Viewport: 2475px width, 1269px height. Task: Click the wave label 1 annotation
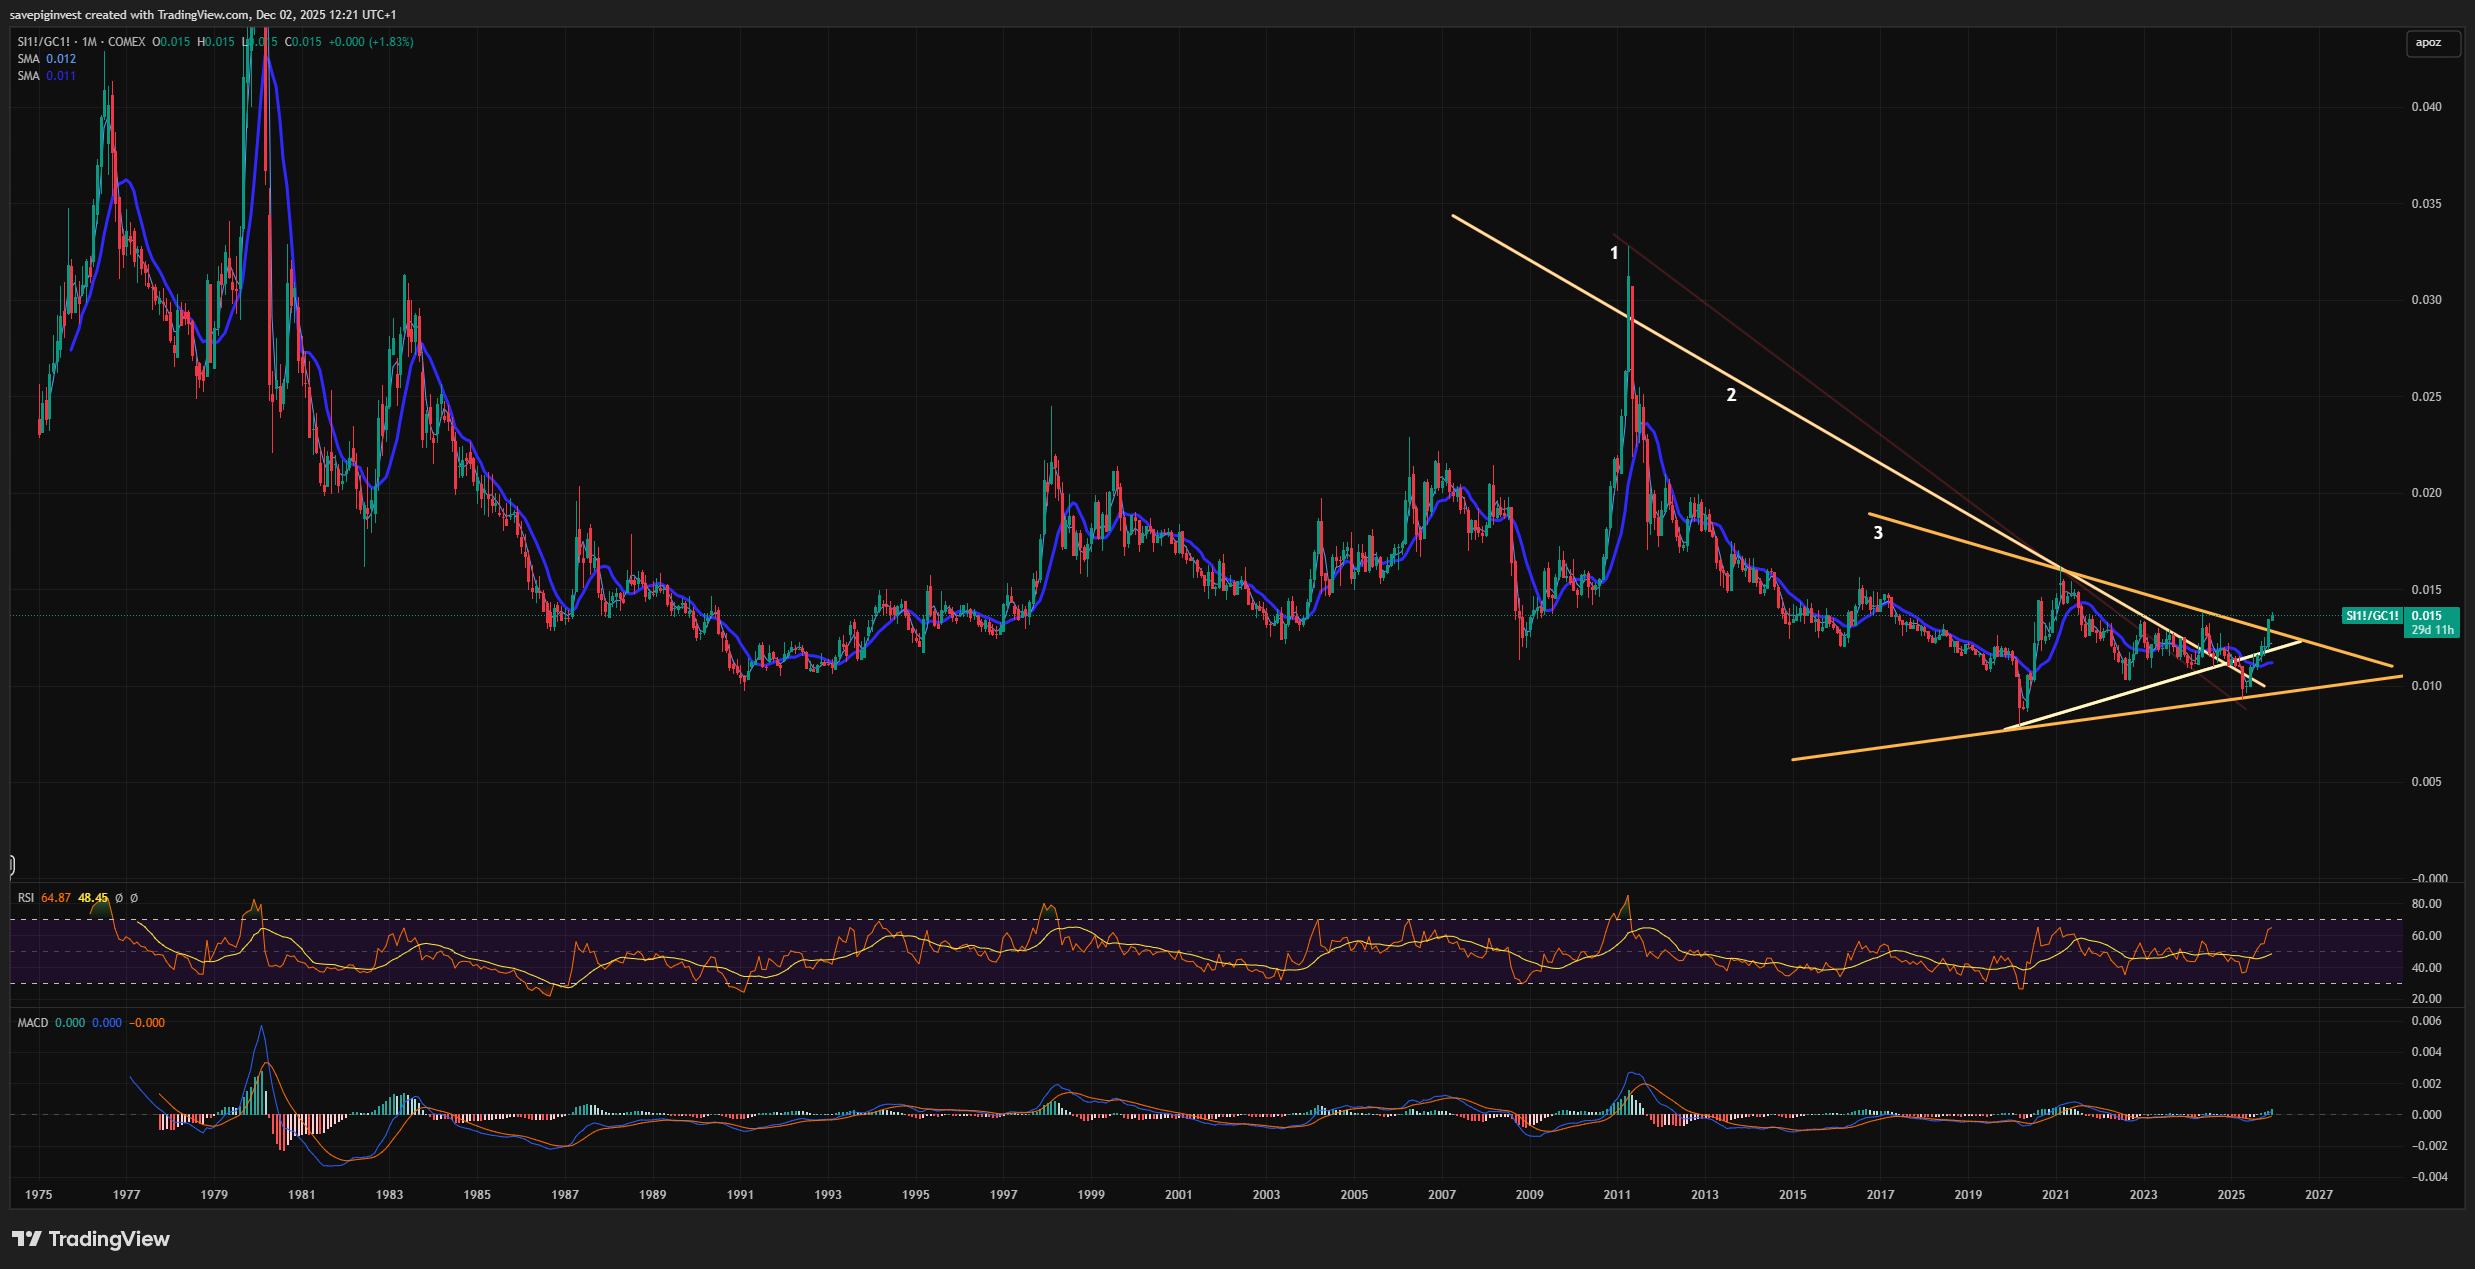tap(1614, 254)
